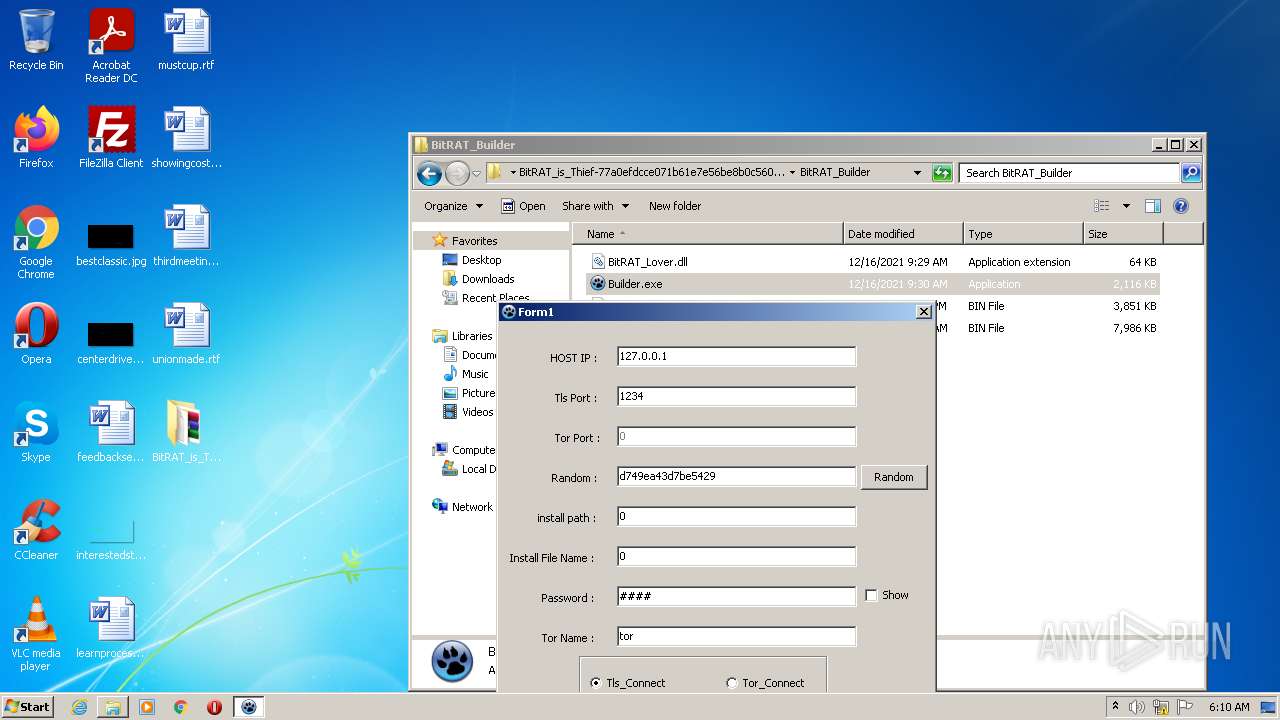Sort by Type column header
Viewport: 1280px width, 720px height.
tap(1023, 234)
